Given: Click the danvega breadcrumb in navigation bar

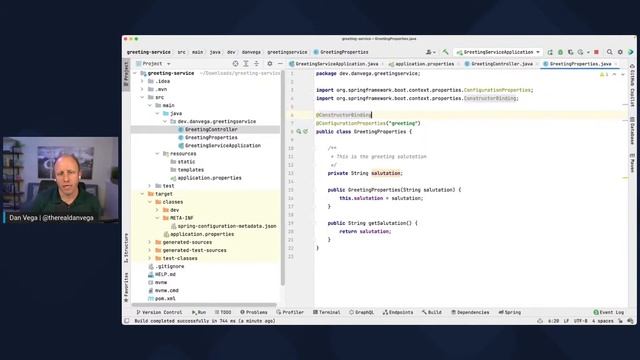Looking at the screenshot, I should coord(251,52).
